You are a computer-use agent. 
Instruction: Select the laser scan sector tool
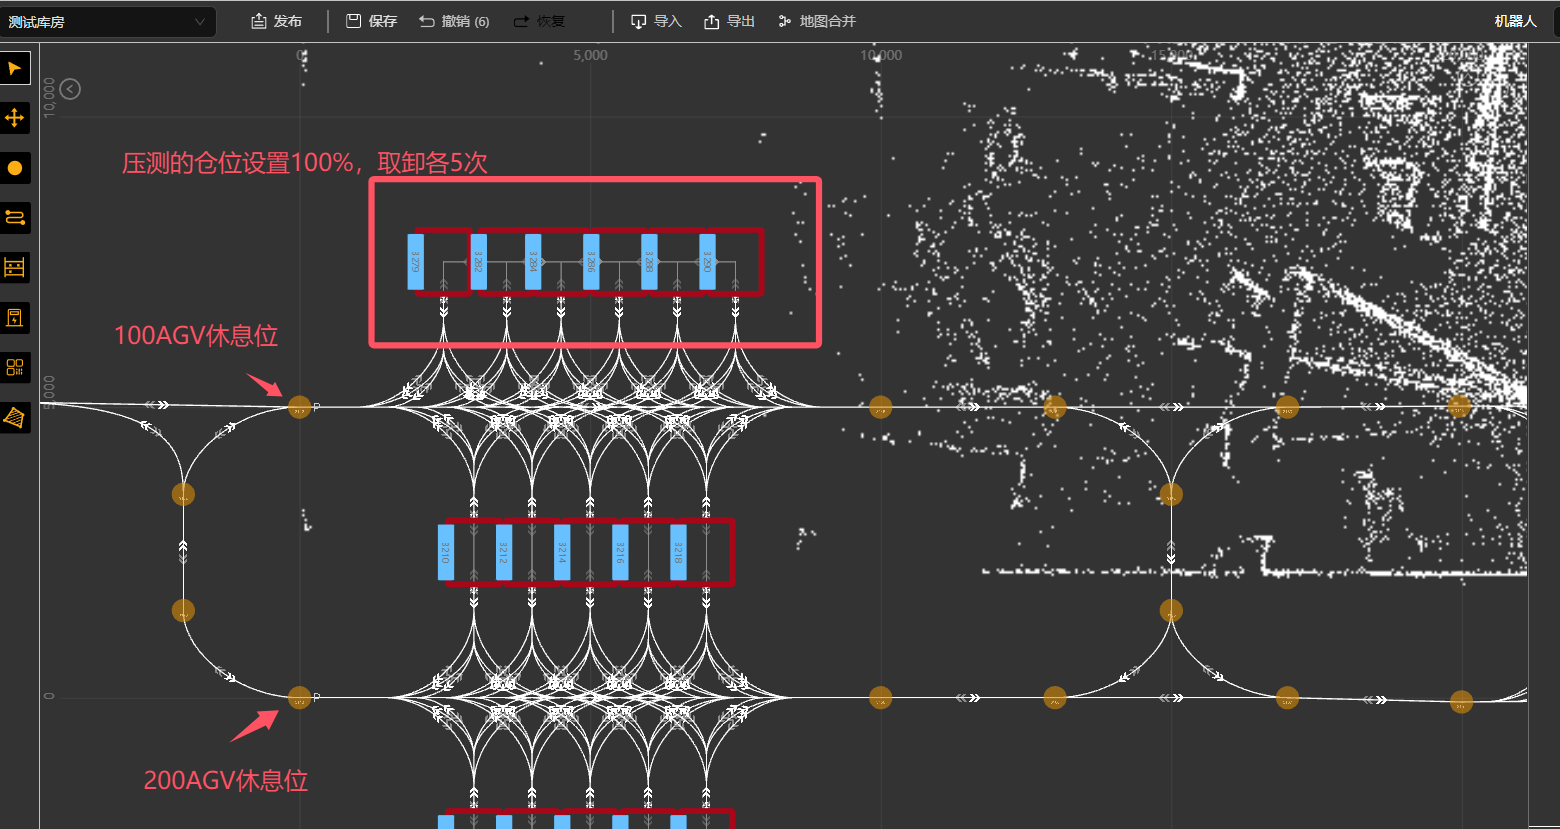click(15, 418)
